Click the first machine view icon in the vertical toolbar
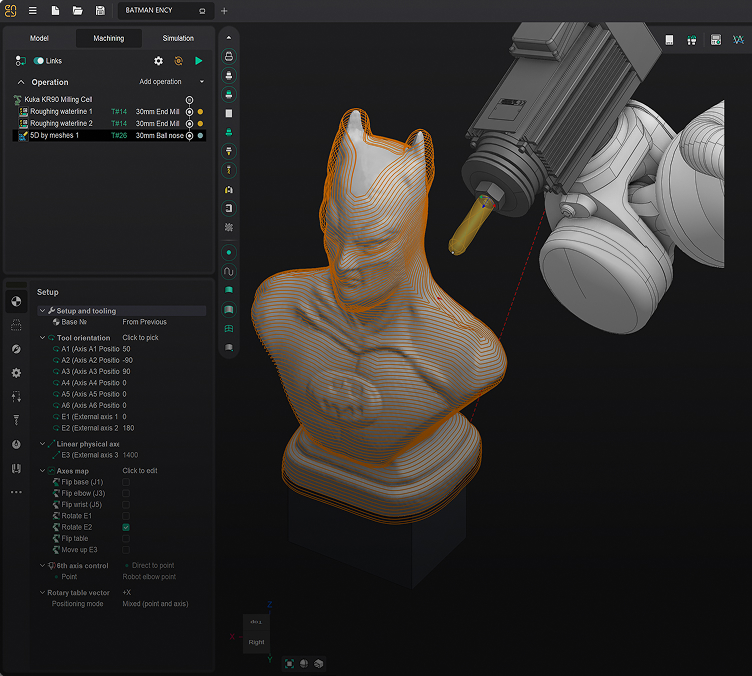Image resolution: width=752 pixels, height=676 pixels. [x=229, y=57]
